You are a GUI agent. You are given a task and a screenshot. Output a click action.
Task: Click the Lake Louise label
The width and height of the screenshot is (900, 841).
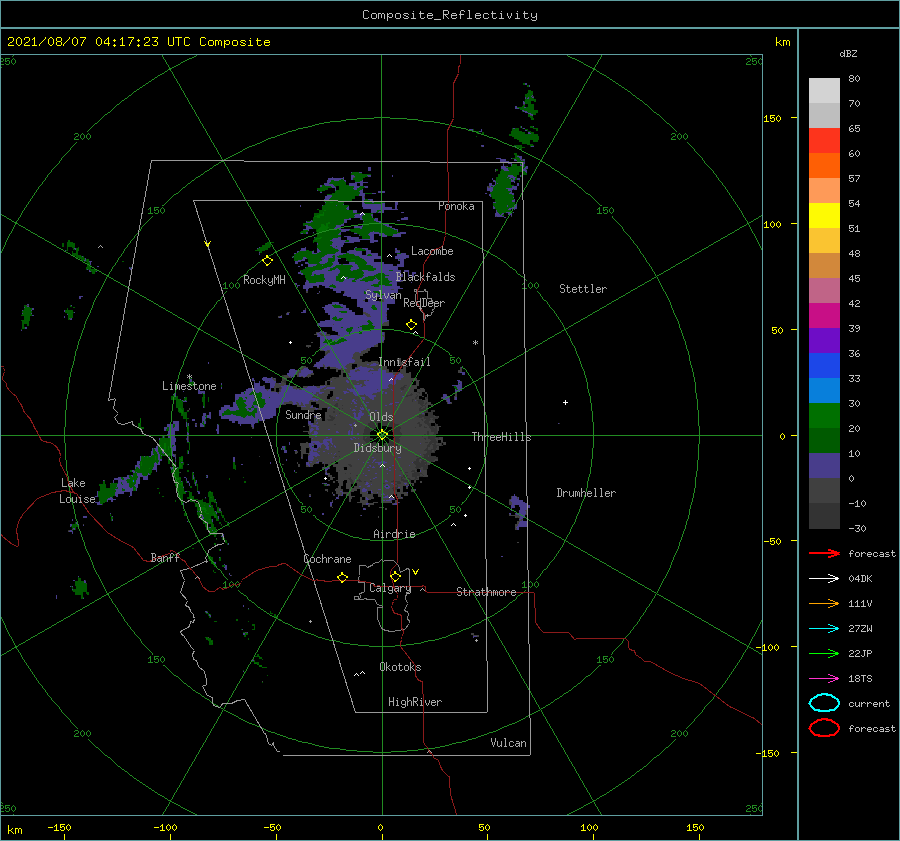(x=78, y=491)
